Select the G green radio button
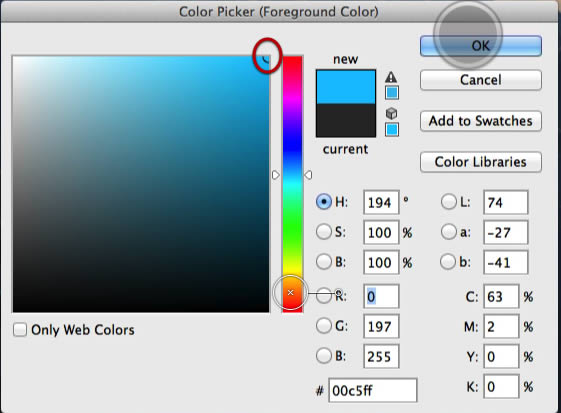The image size is (561, 413). point(324,326)
